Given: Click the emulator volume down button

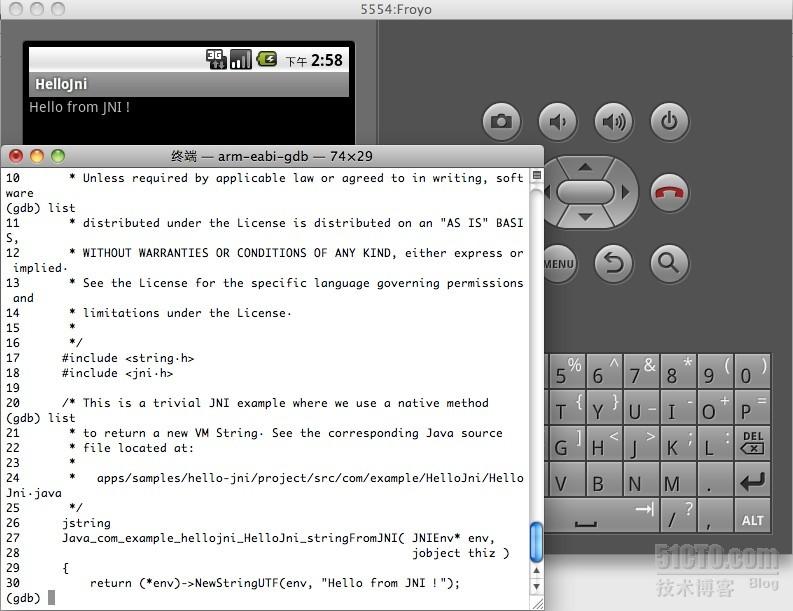Looking at the screenshot, I should [x=557, y=121].
